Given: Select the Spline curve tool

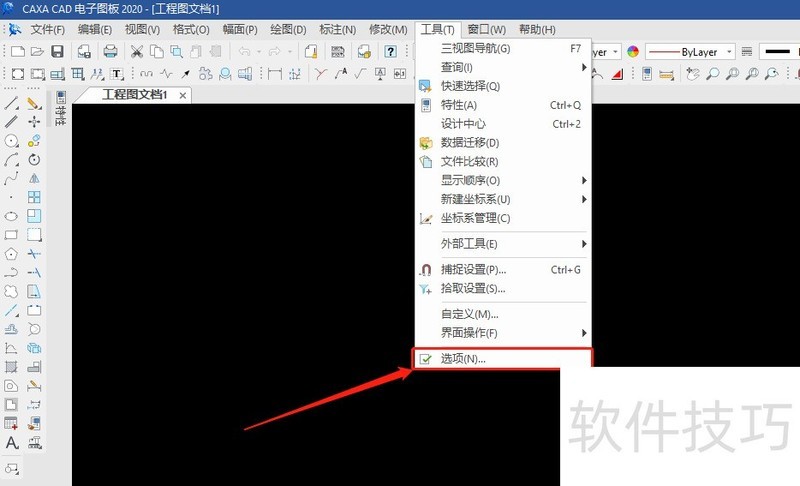Looking at the screenshot, I should pyautogui.click(x=11, y=178).
